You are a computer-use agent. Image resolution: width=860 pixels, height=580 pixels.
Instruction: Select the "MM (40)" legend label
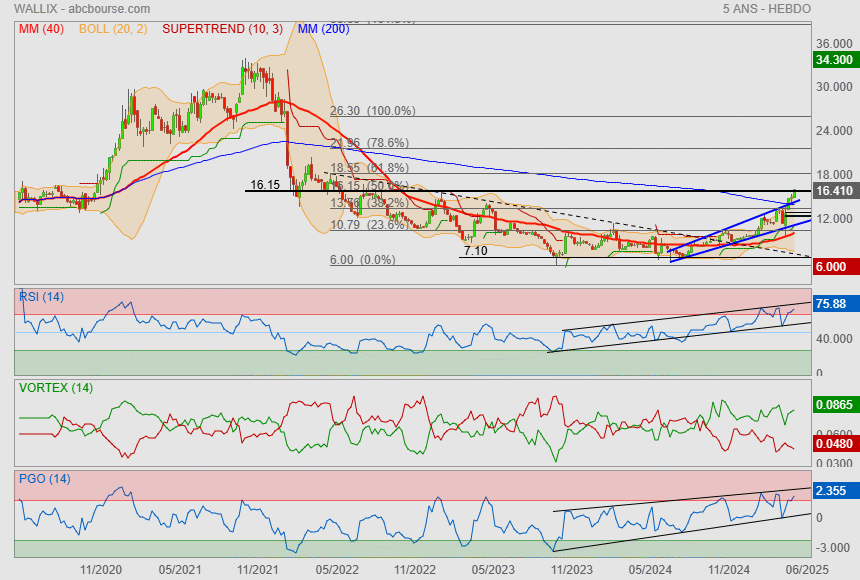(41, 29)
